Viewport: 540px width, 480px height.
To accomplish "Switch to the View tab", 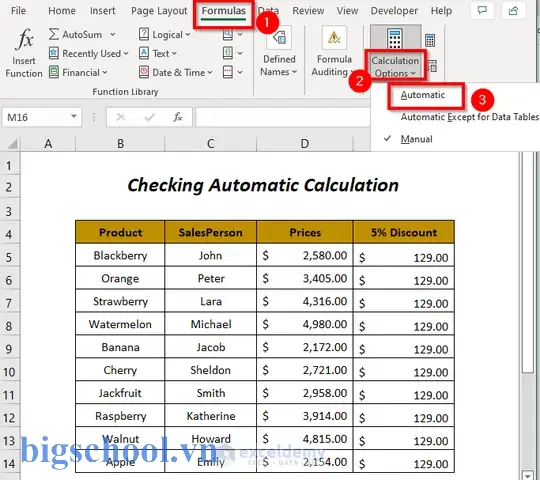I will point(347,11).
